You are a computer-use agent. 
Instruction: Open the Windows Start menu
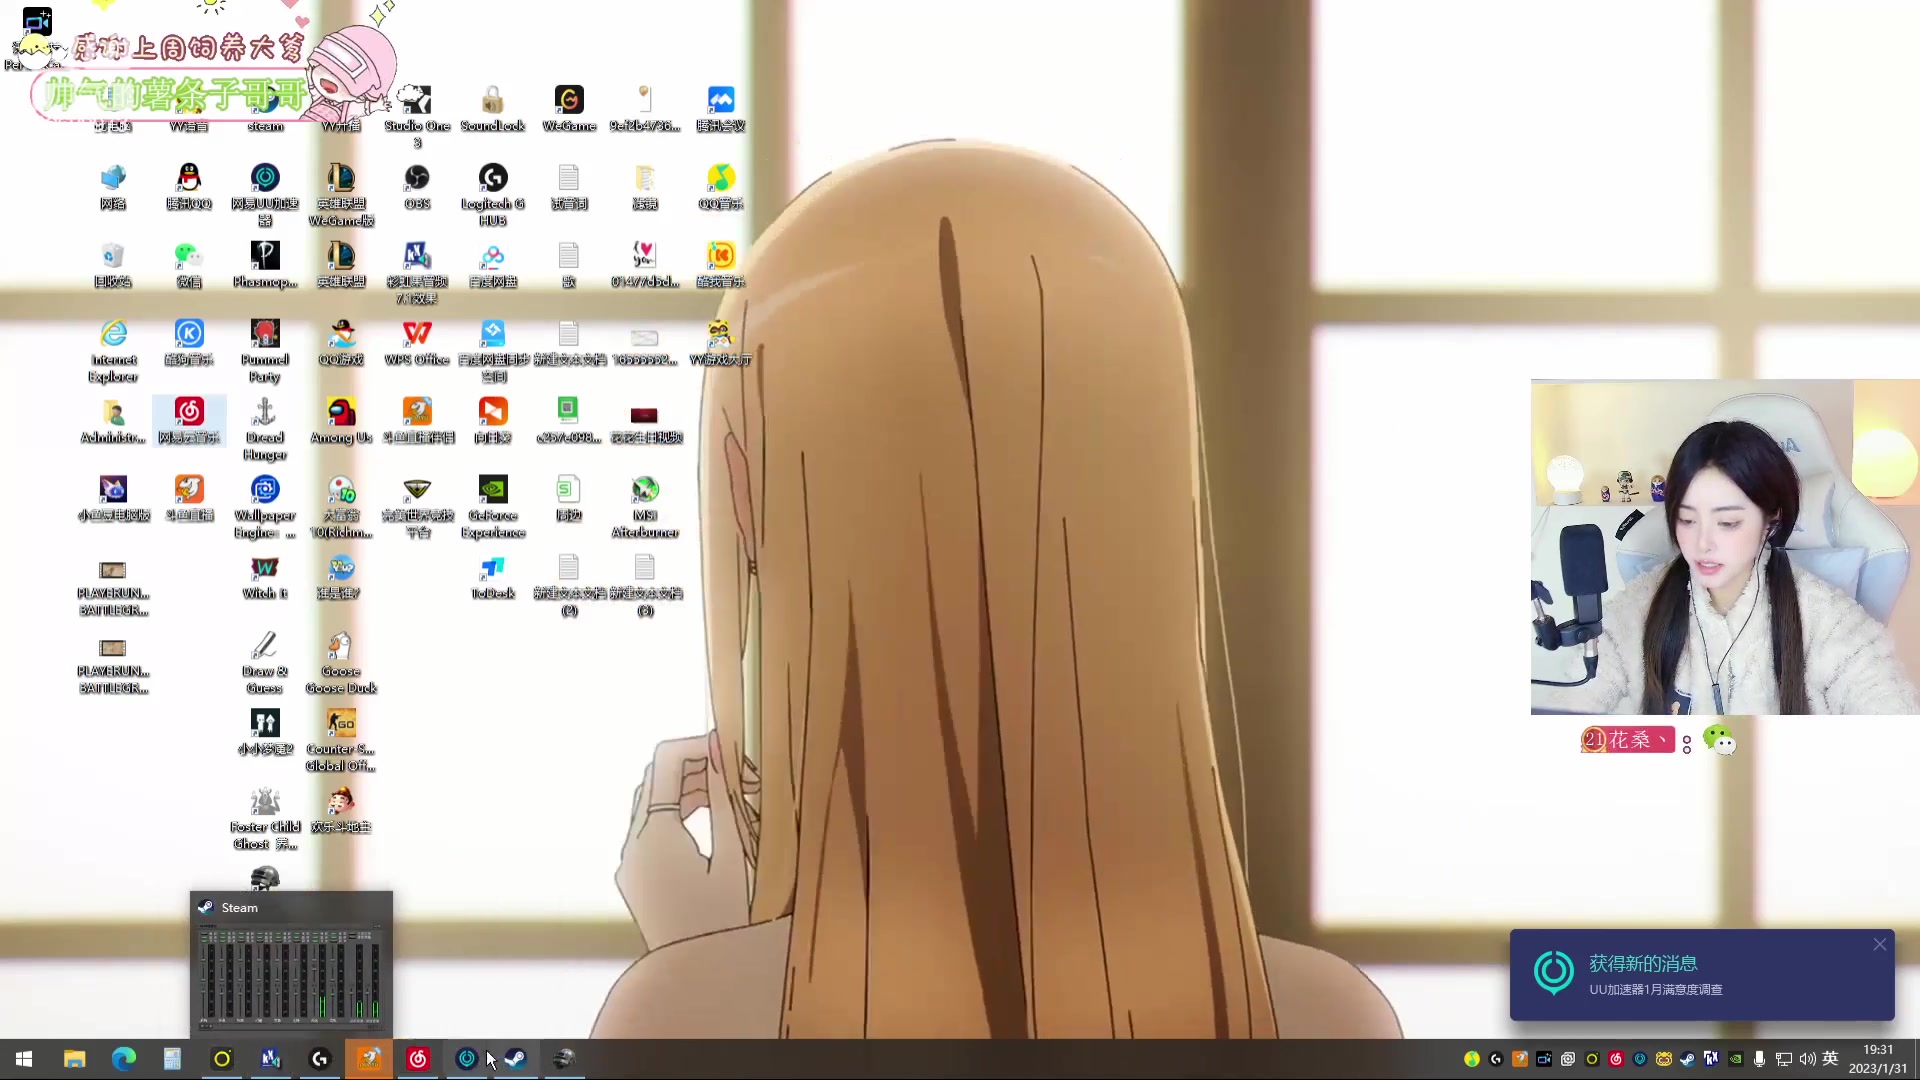(24, 1059)
